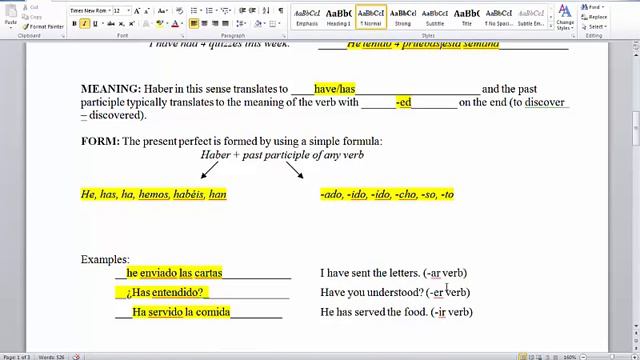
Task: Click the word count in status bar
Action: click(x=51, y=357)
